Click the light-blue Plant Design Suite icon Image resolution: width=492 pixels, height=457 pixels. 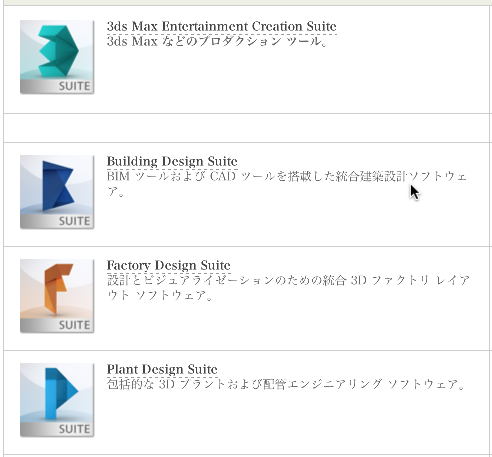tap(57, 400)
